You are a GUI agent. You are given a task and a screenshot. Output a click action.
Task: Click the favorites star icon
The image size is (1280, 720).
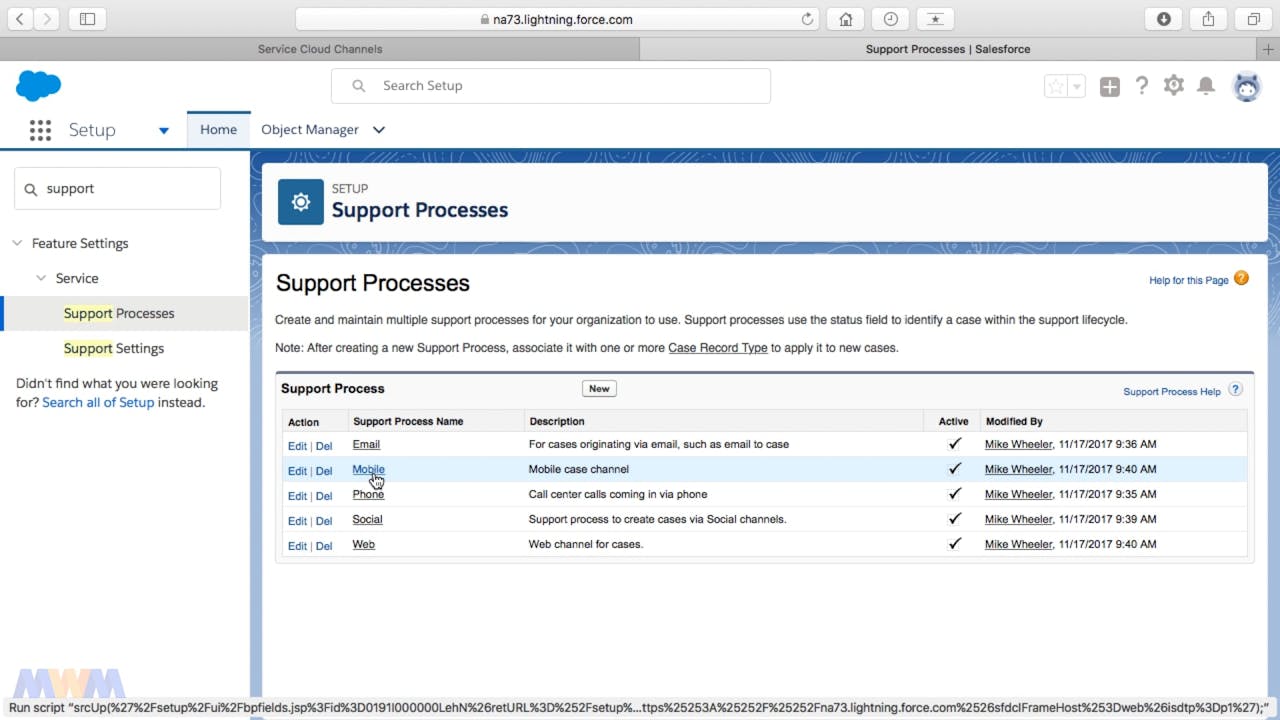[x=1055, y=87]
